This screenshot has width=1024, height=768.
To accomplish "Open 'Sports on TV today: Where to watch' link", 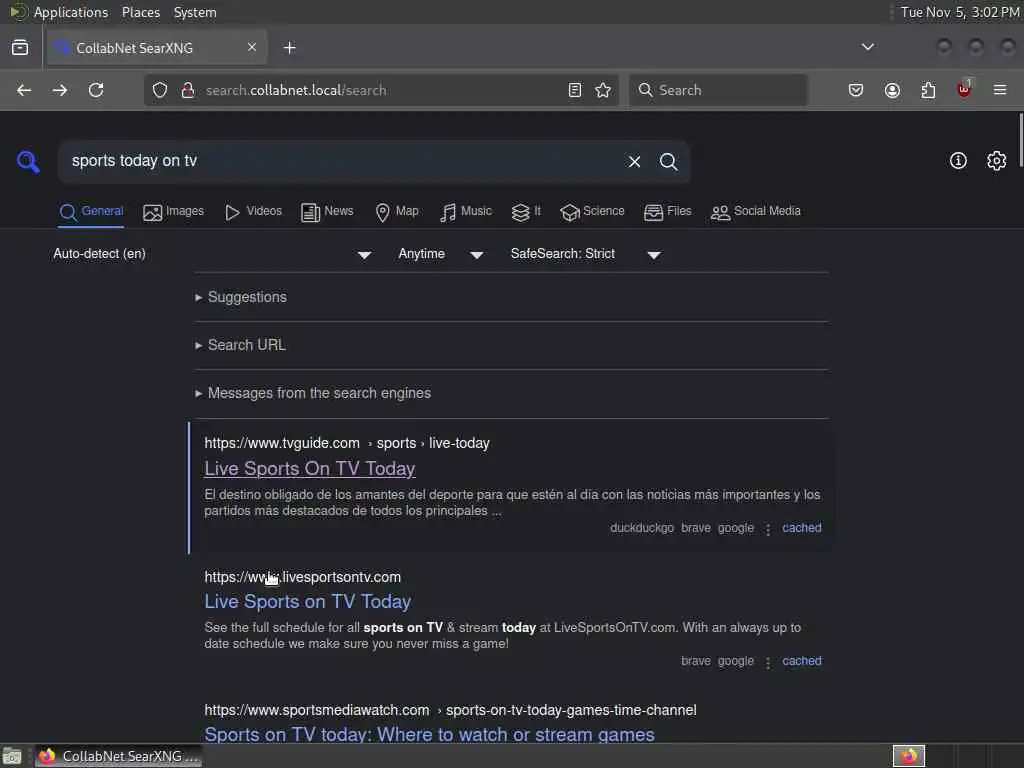I will [x=429, y=734].
